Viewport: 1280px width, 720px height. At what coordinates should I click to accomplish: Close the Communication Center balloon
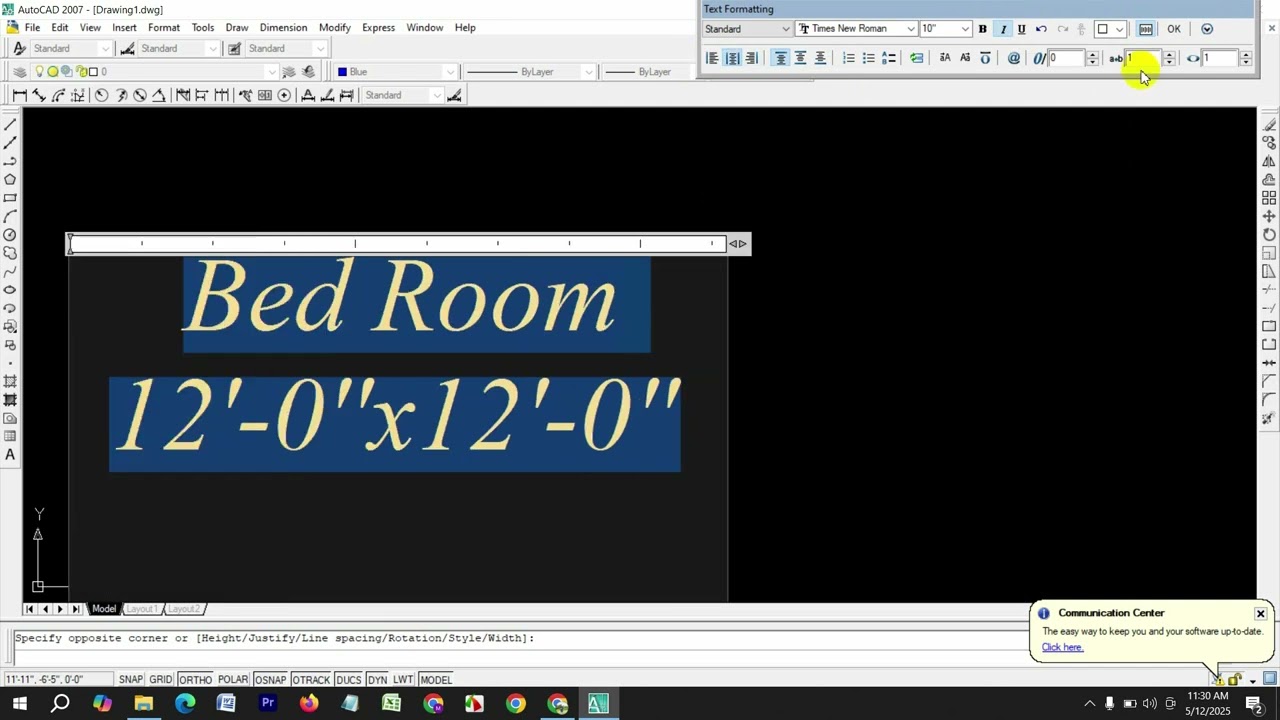pyautogui.click(x=1260, y=614)
